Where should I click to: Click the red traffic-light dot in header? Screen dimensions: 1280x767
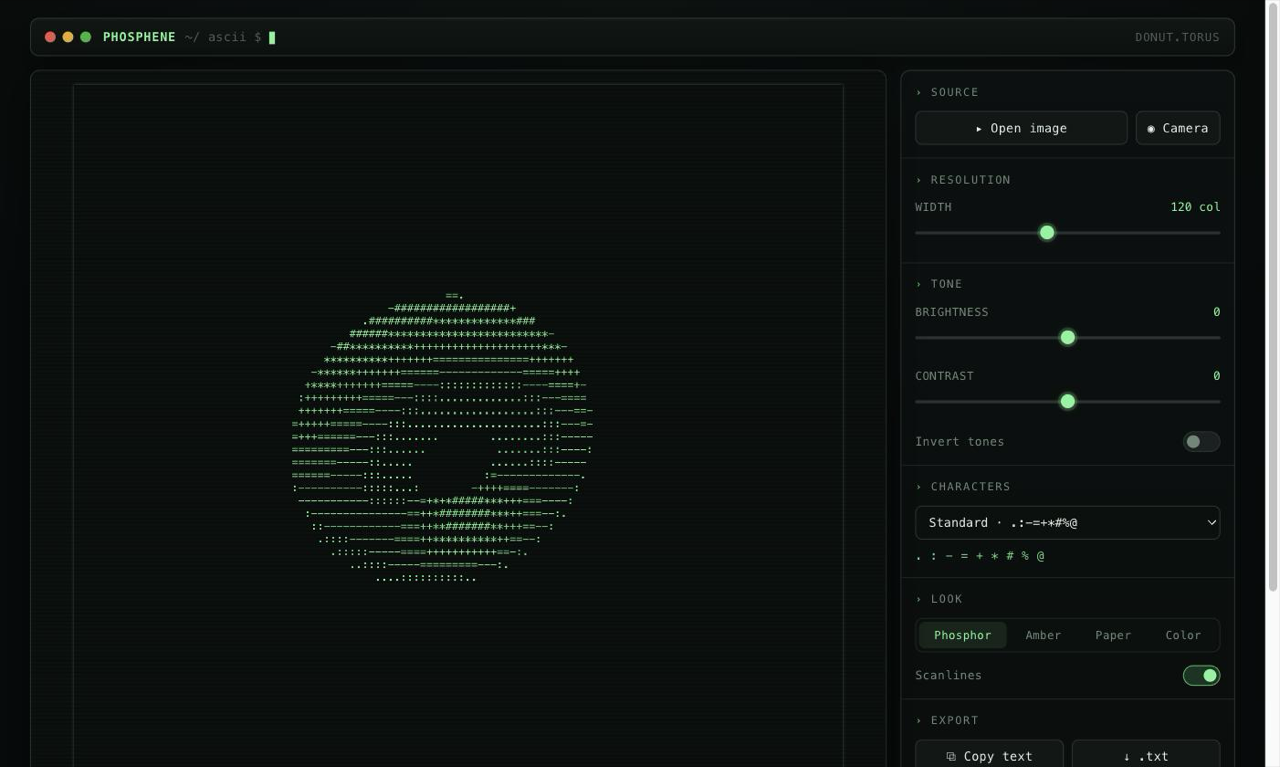click(50, 37)
